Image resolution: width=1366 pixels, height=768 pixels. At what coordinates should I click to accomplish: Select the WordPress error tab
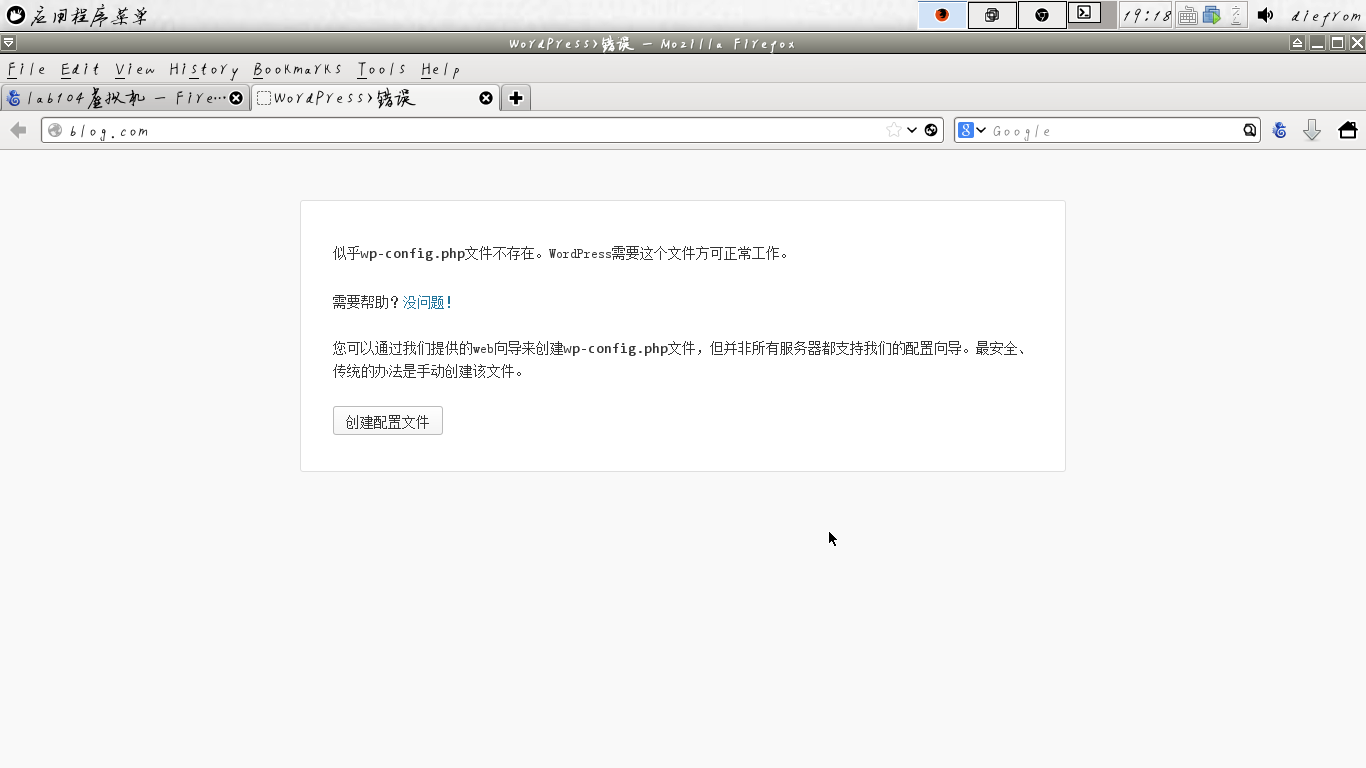[x=375, y=98]
